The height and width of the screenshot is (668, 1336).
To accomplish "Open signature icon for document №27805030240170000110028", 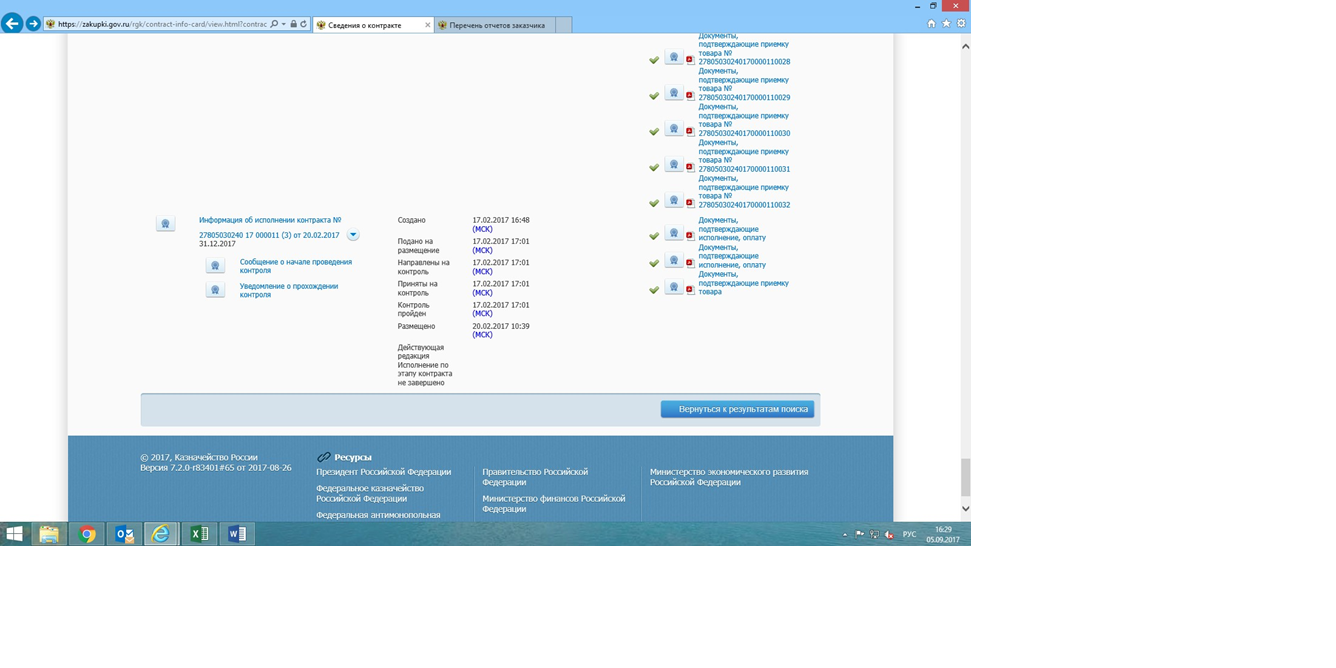I will [674, 58].
